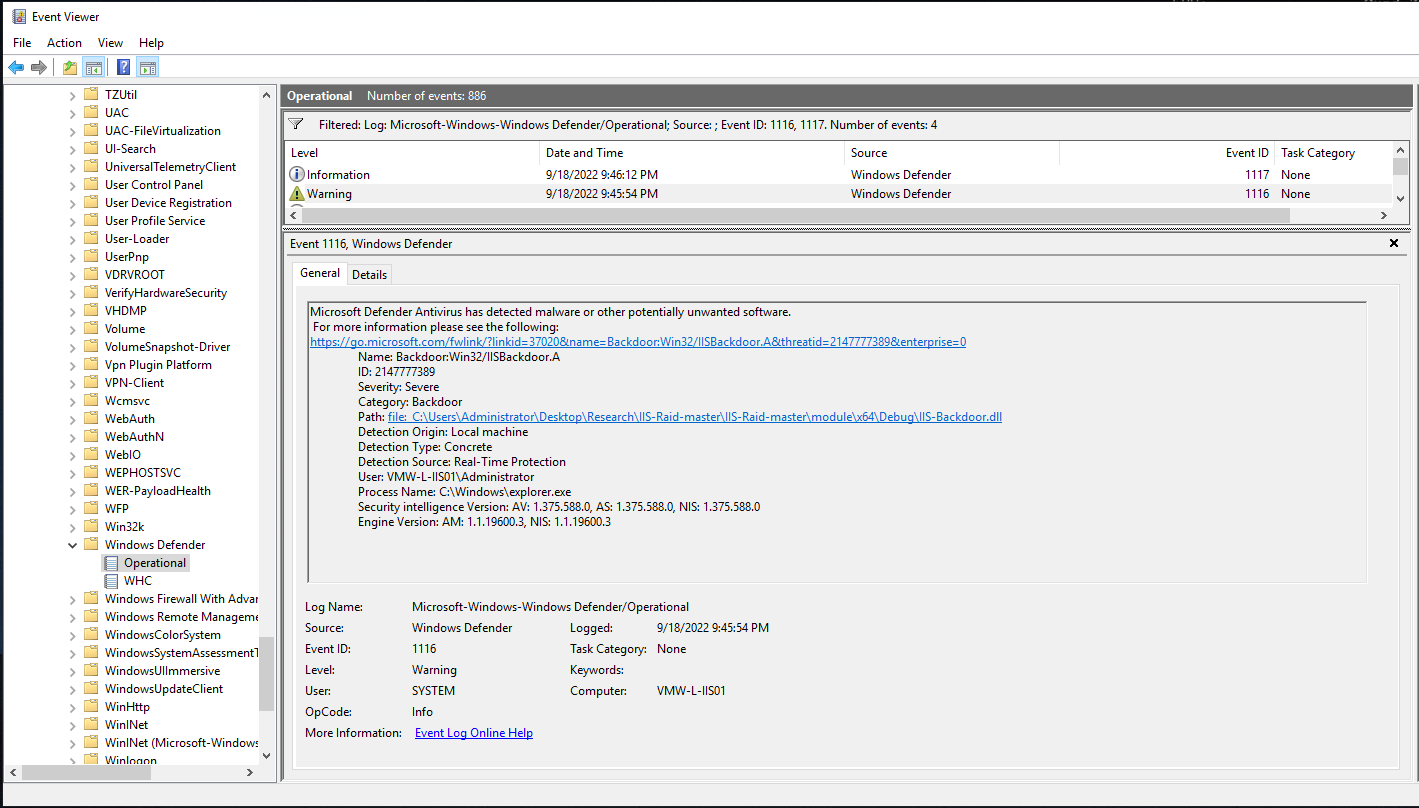This screenshot has width=1419, height=808.
Task: Click the Operational log icon in tree
Action: [x=112, y=563]
